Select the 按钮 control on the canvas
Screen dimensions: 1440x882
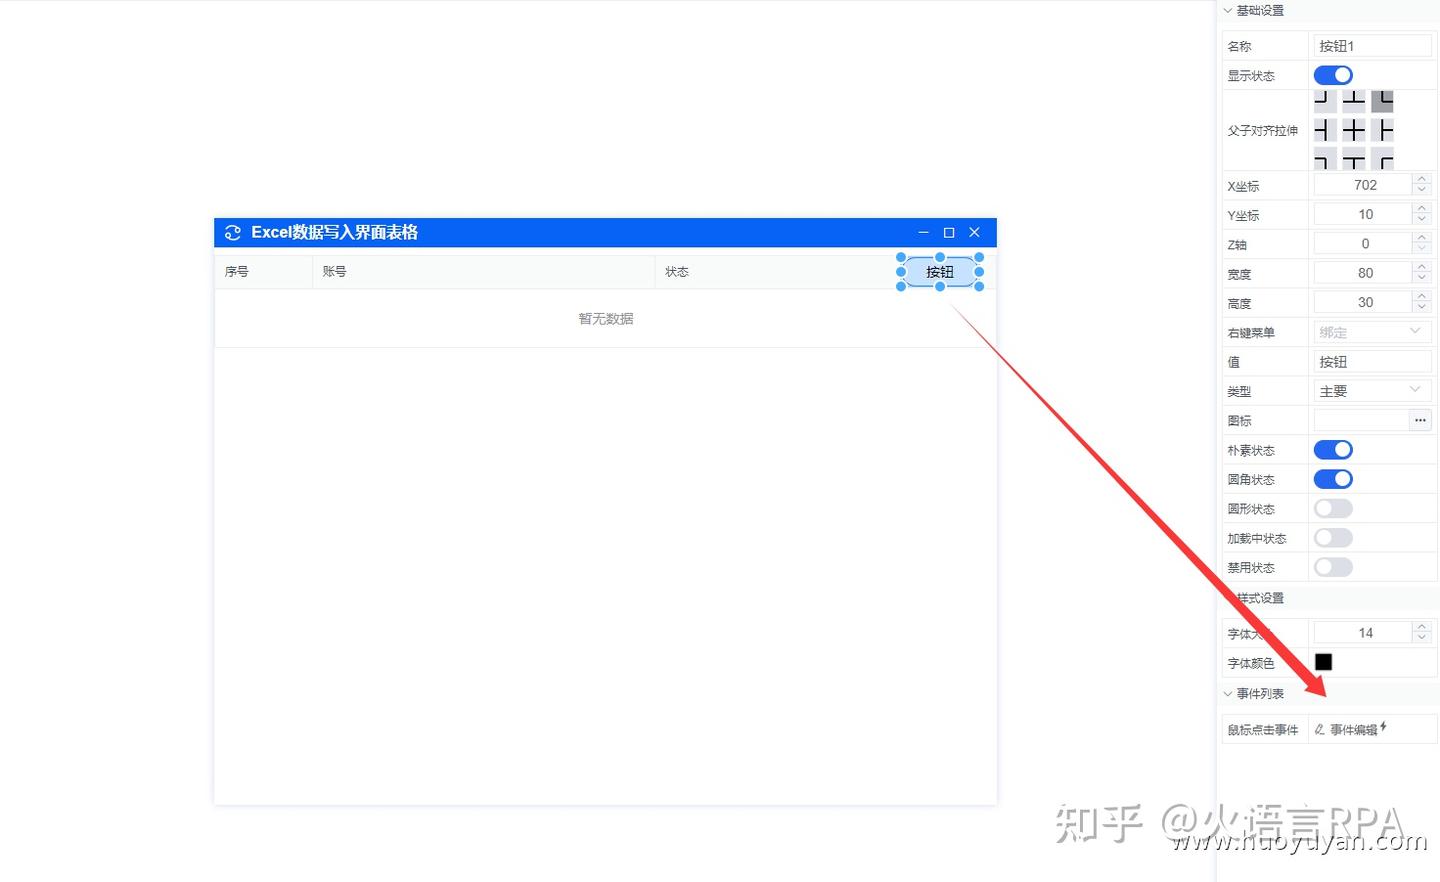[940, 272]
